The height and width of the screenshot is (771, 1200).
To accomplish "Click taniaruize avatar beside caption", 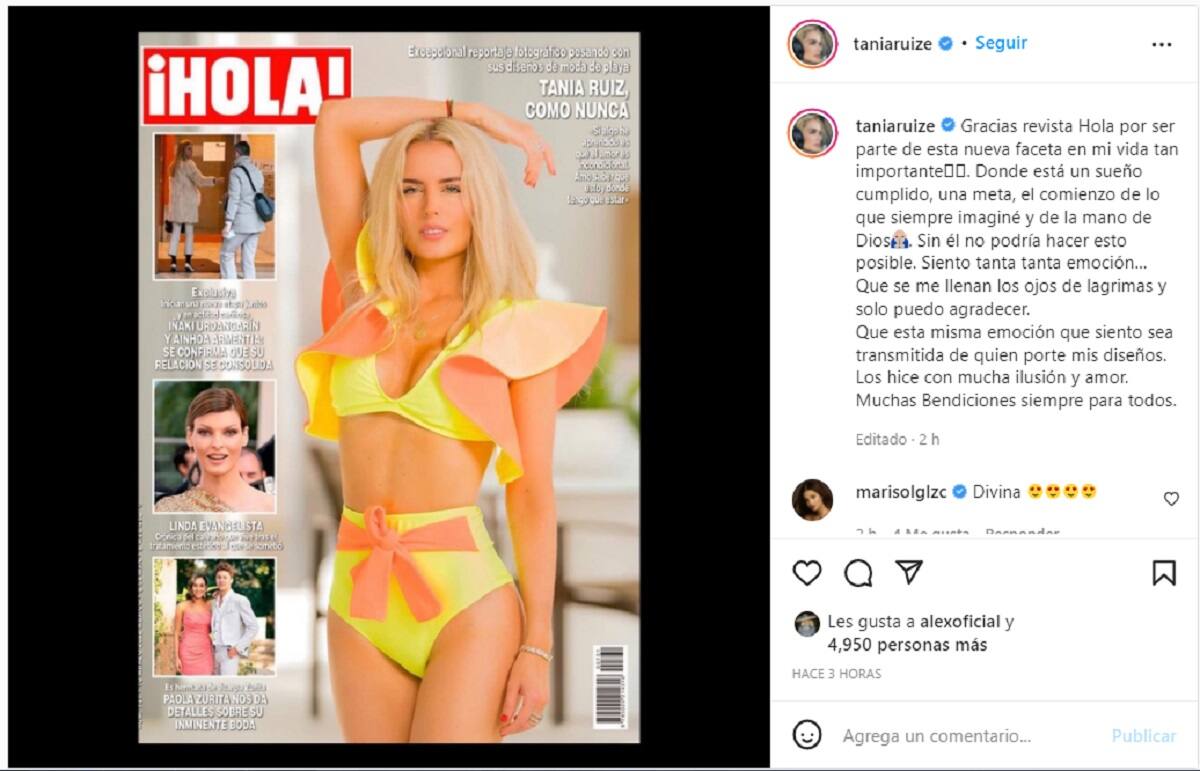I will pos(812,134).
